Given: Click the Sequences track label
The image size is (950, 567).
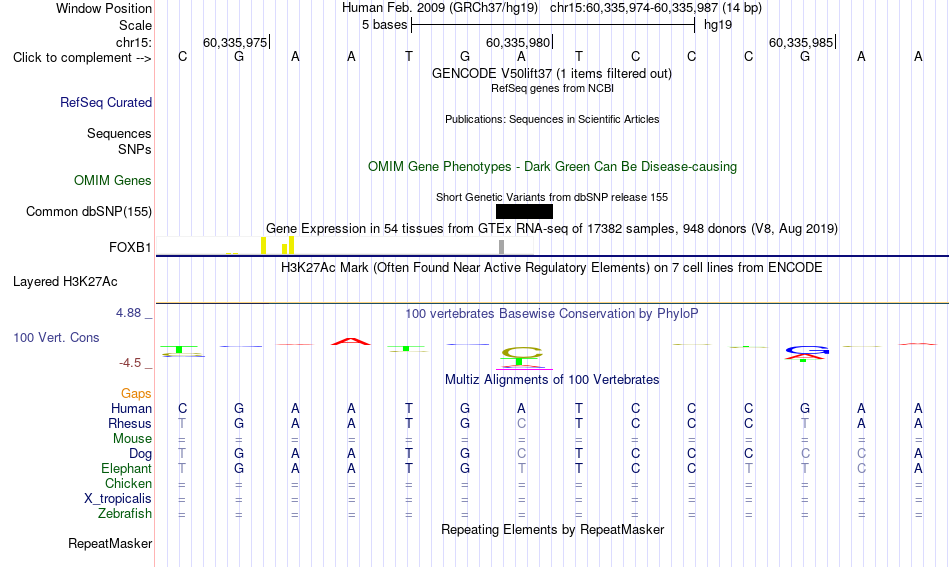Looking at the screenshot, I should [x=119, y=133].
